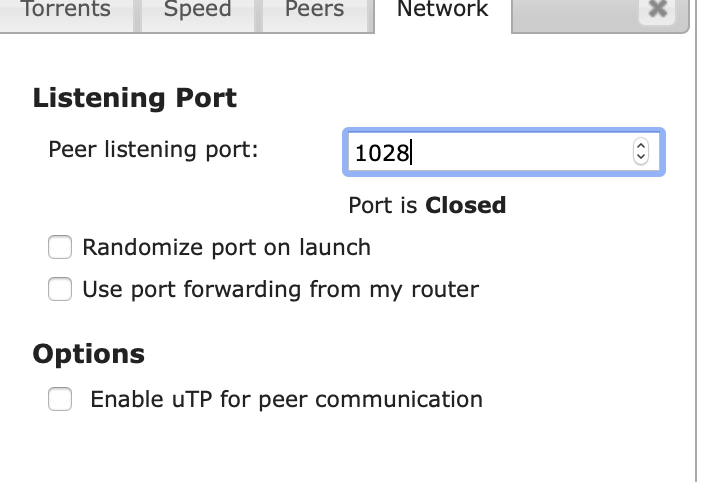Click the 'Use port forwarding from my router' label

coord(280,290)
